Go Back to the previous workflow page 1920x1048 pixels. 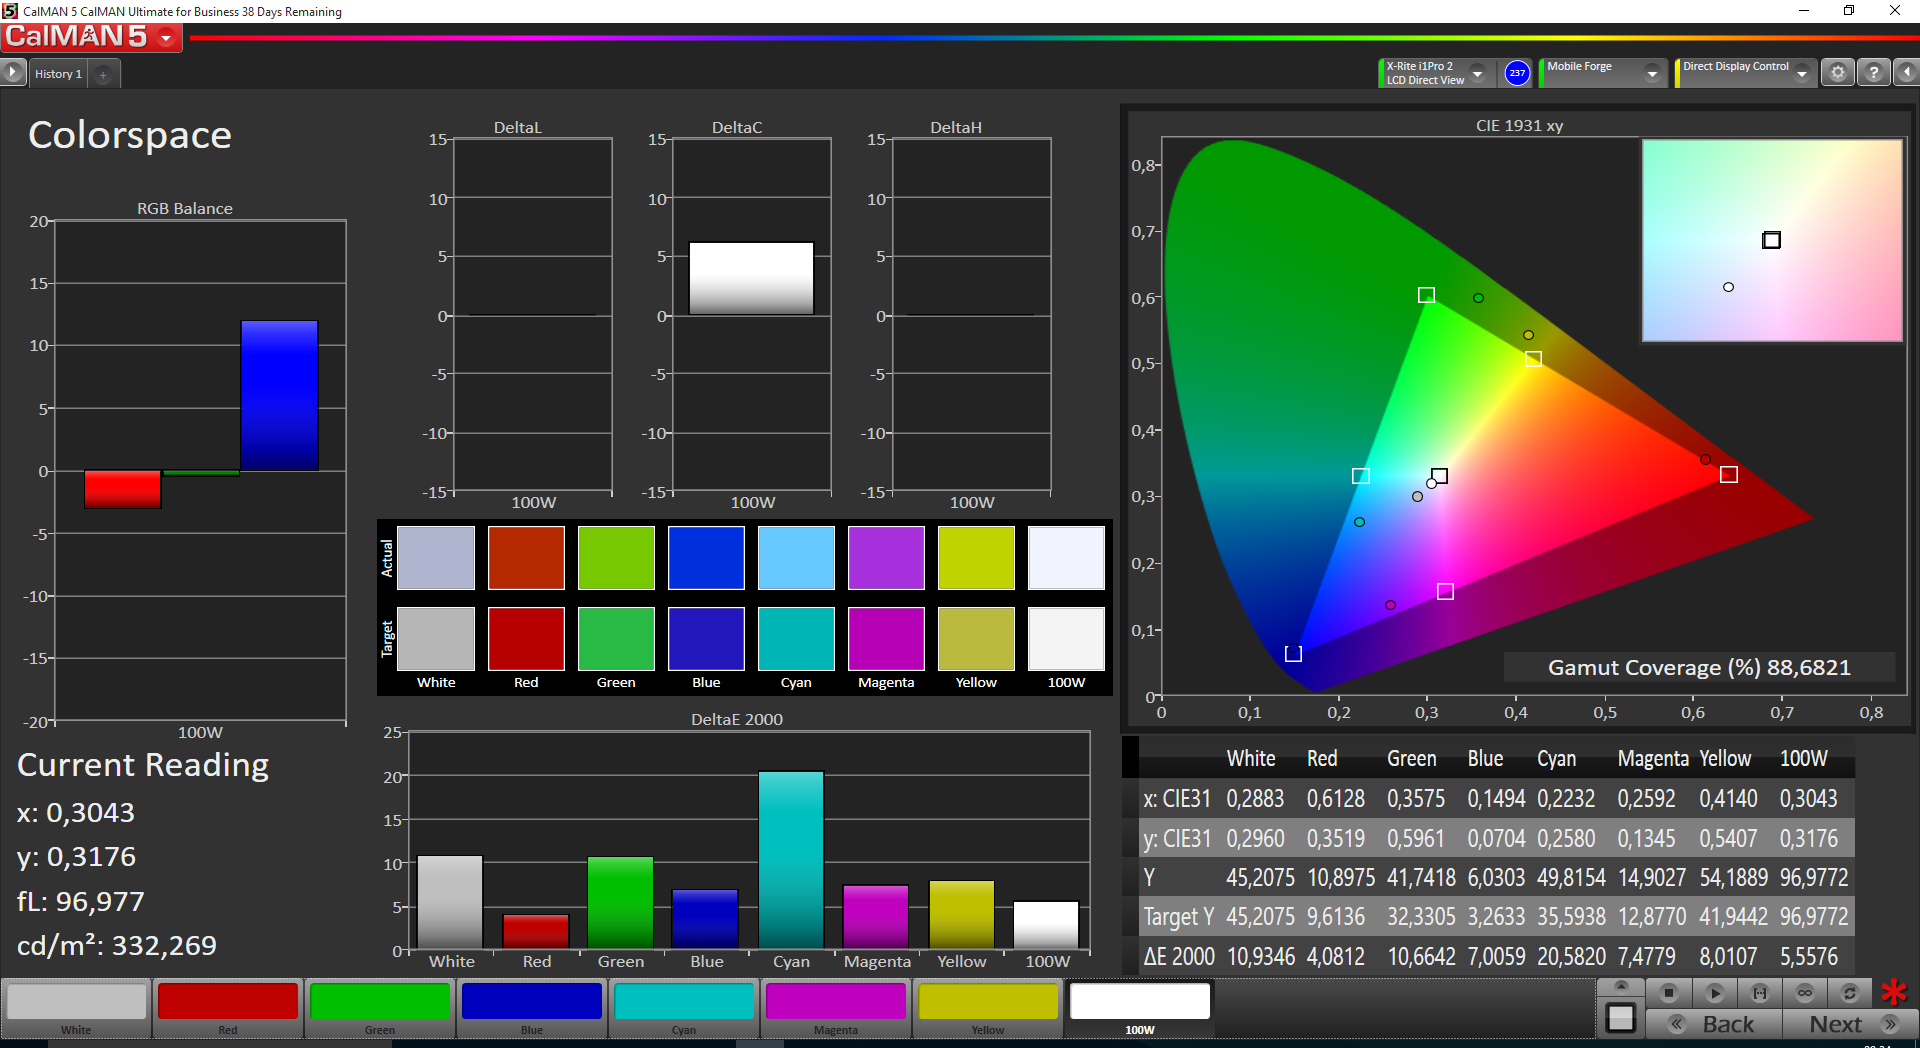pos(1714,1024)
